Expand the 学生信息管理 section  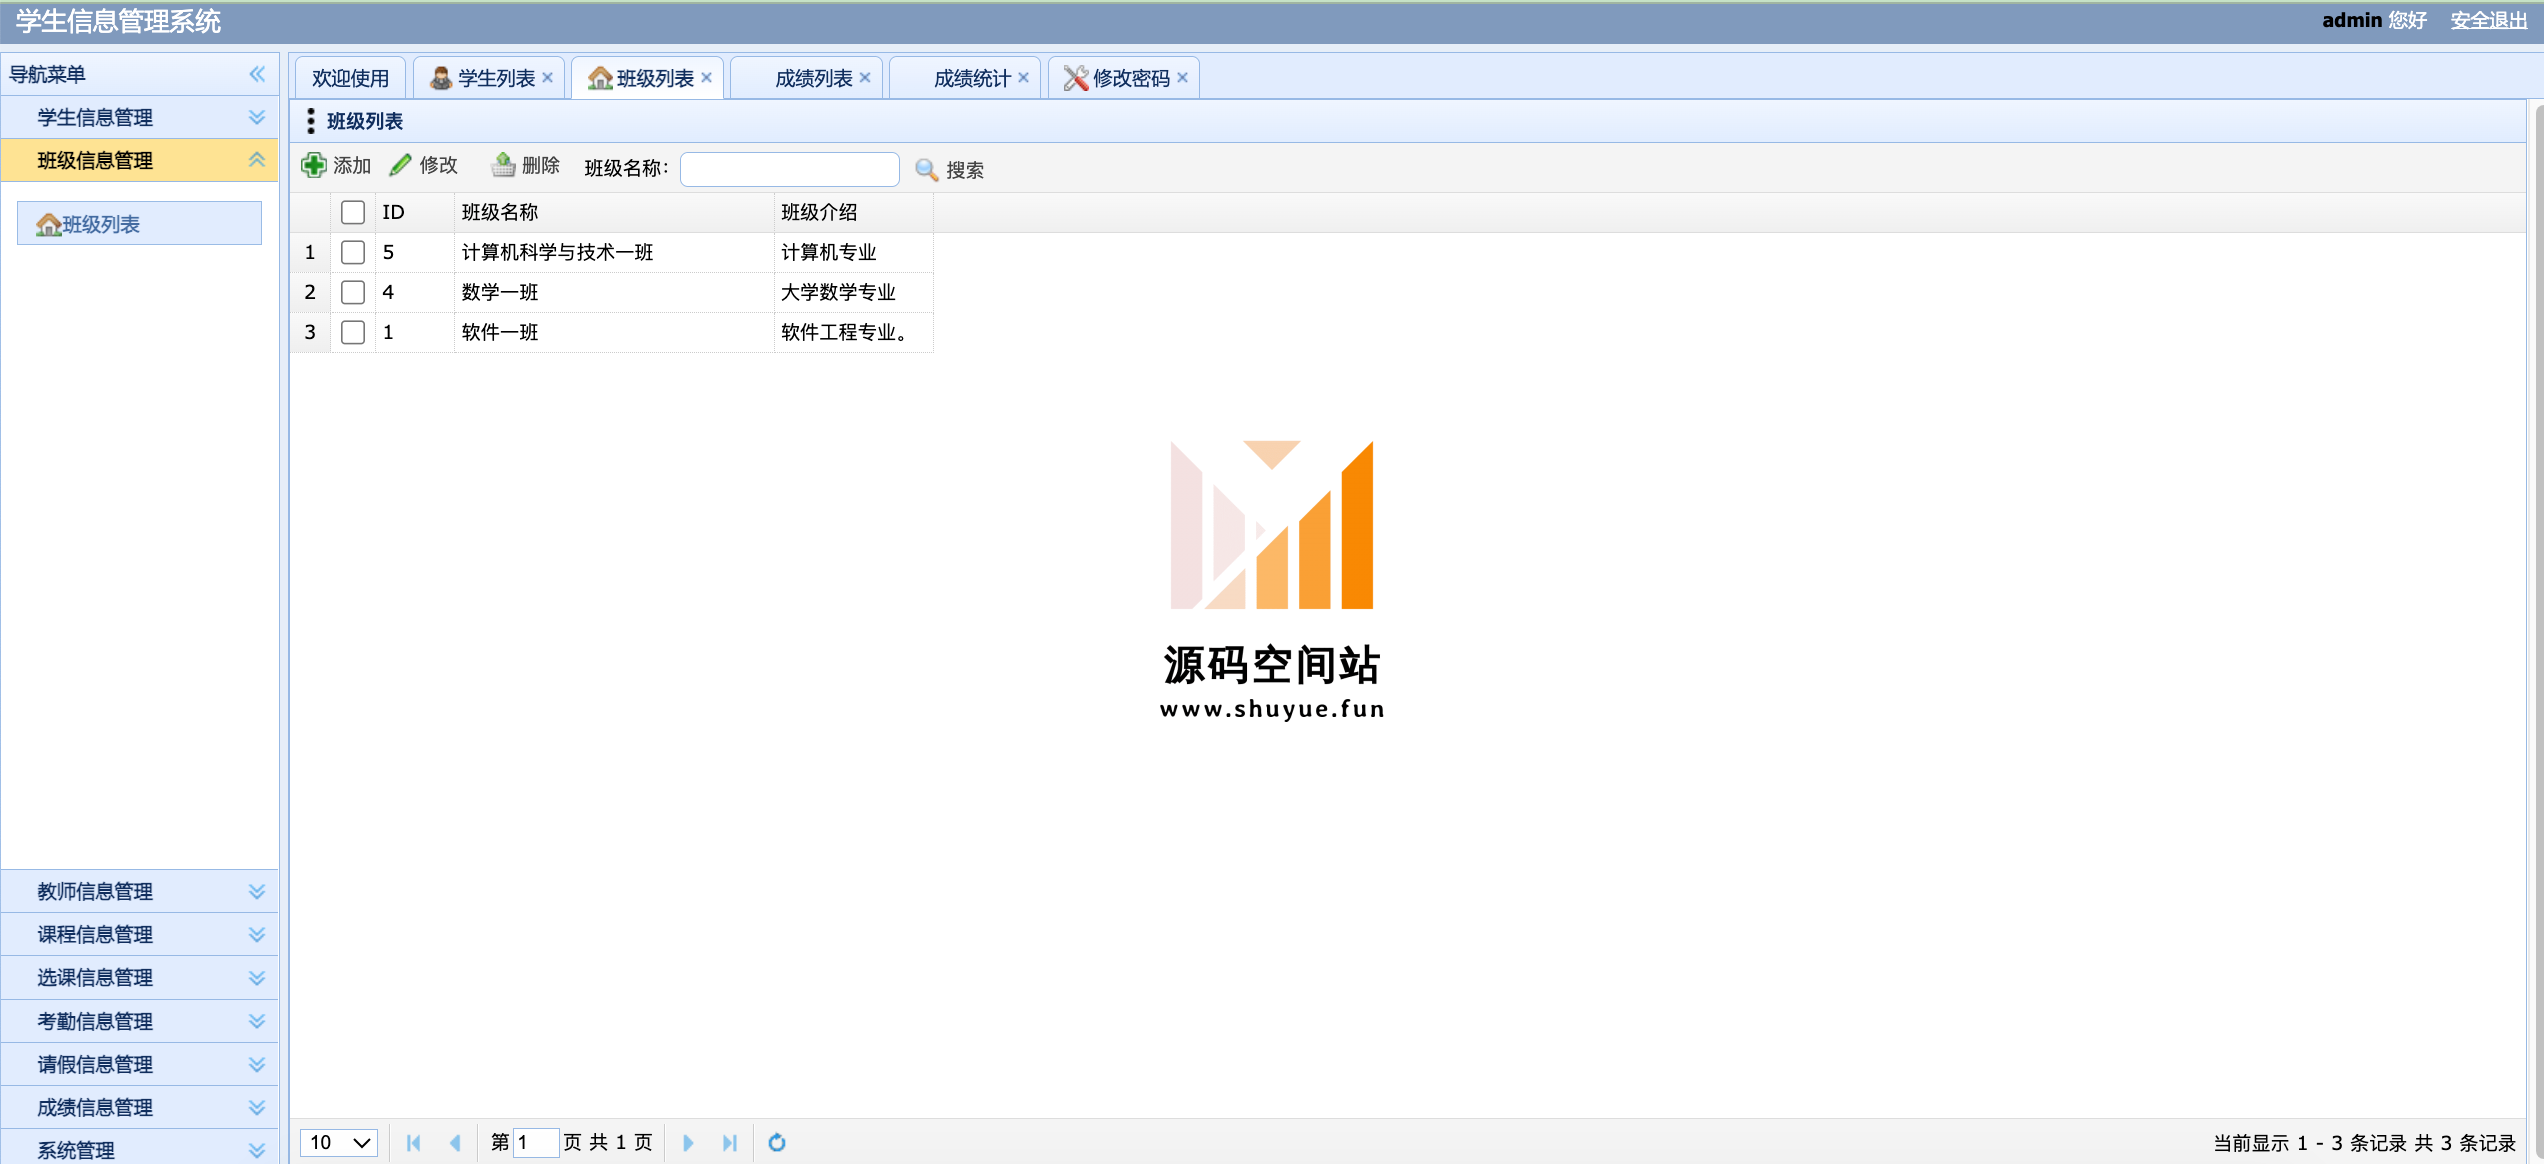pos(257,117)
